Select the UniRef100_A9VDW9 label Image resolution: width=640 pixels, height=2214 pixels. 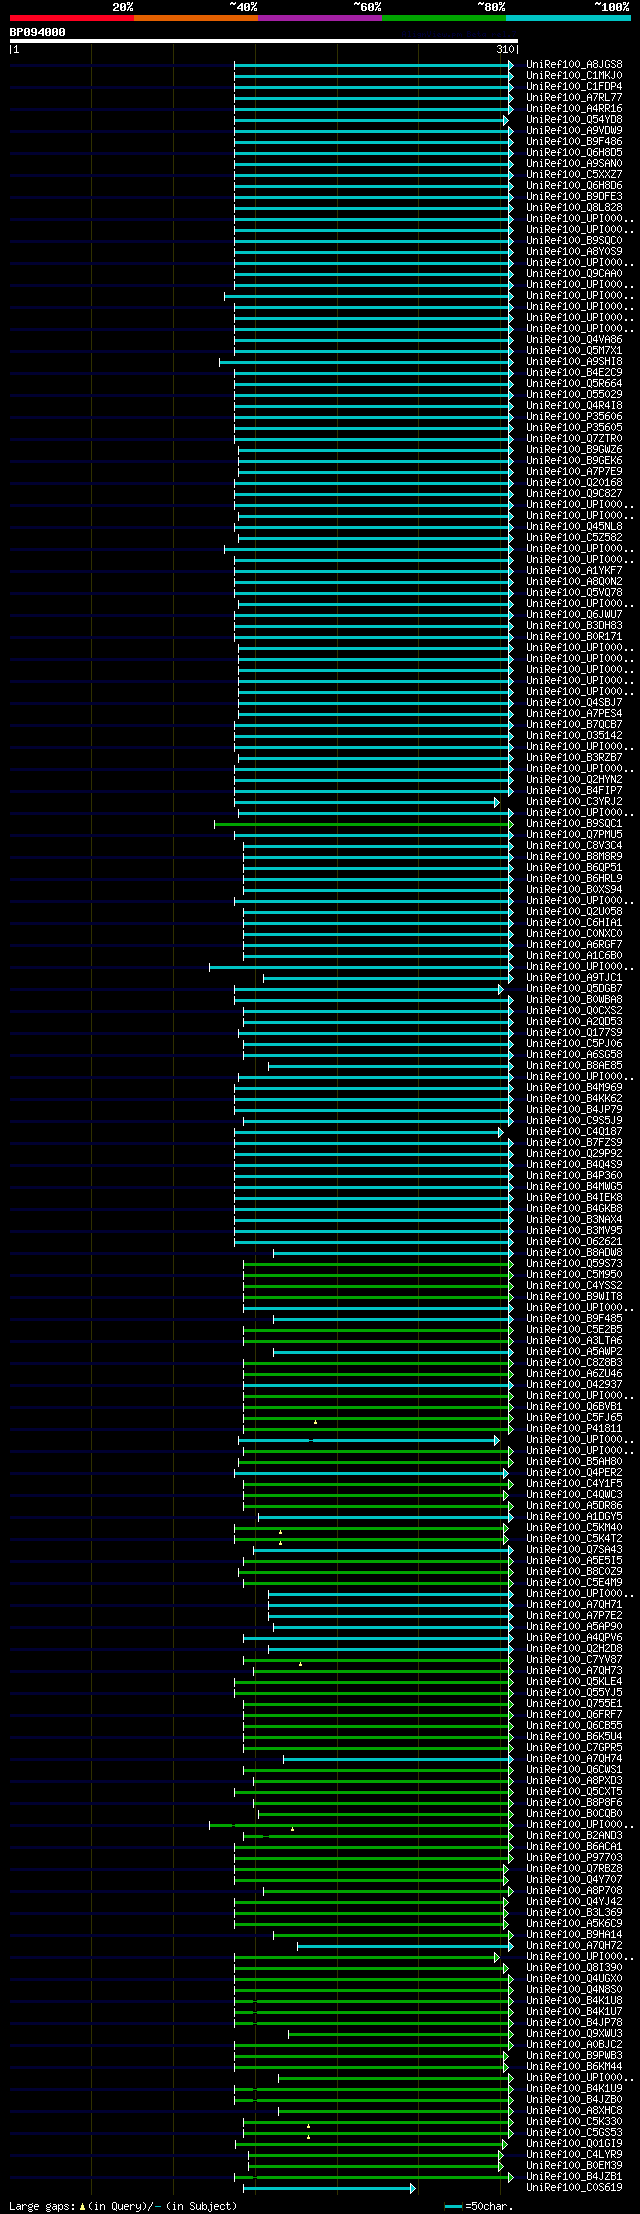(x=574, y=130)
